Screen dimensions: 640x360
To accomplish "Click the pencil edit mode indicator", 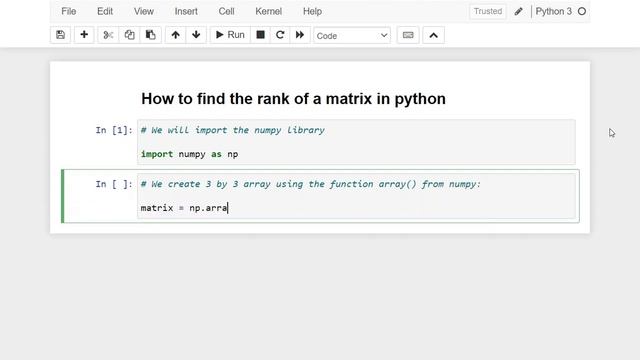I will click(518, 11).
